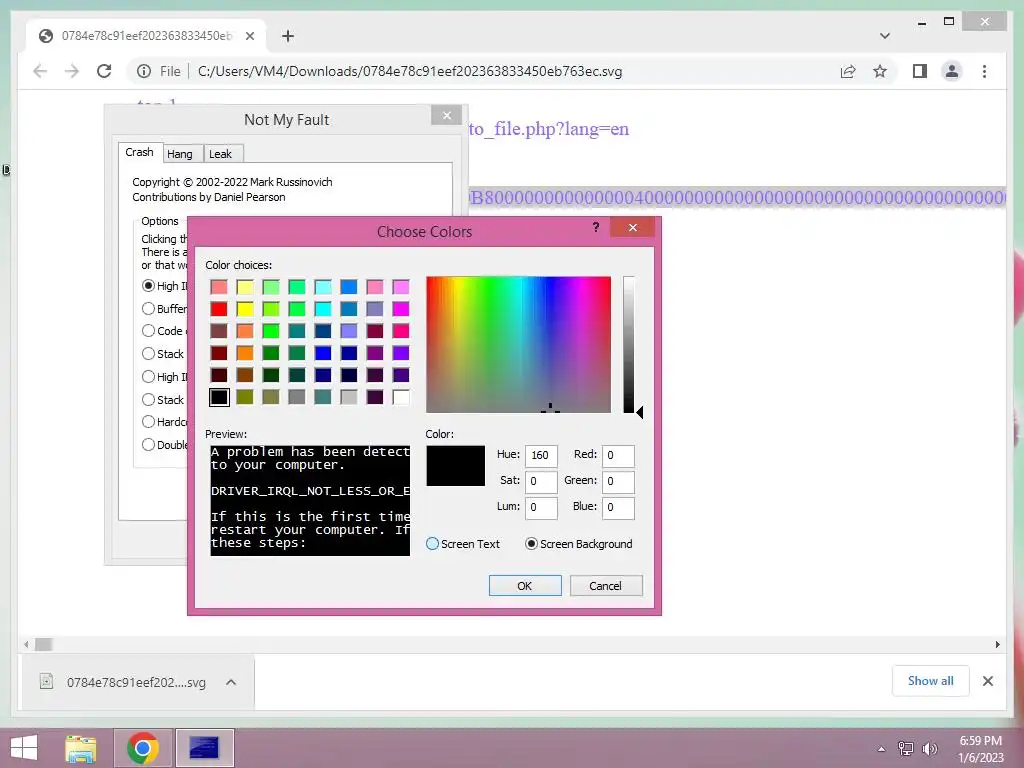Click Cancel in Choose Colors

[605, 586]
